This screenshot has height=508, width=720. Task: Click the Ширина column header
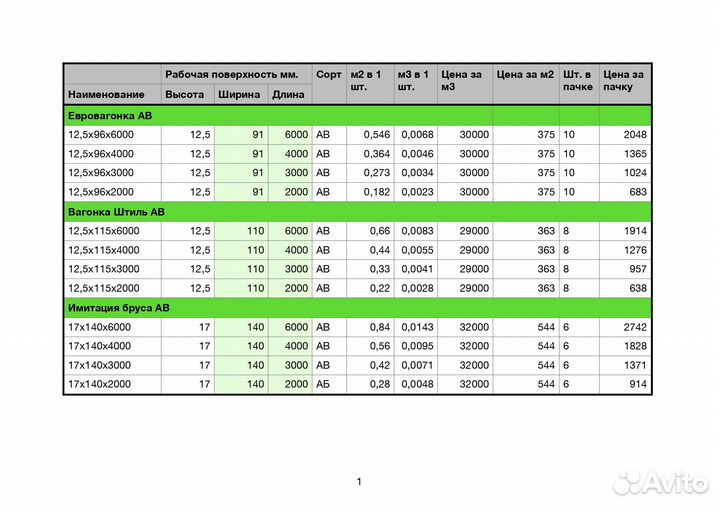click(240, 94)
